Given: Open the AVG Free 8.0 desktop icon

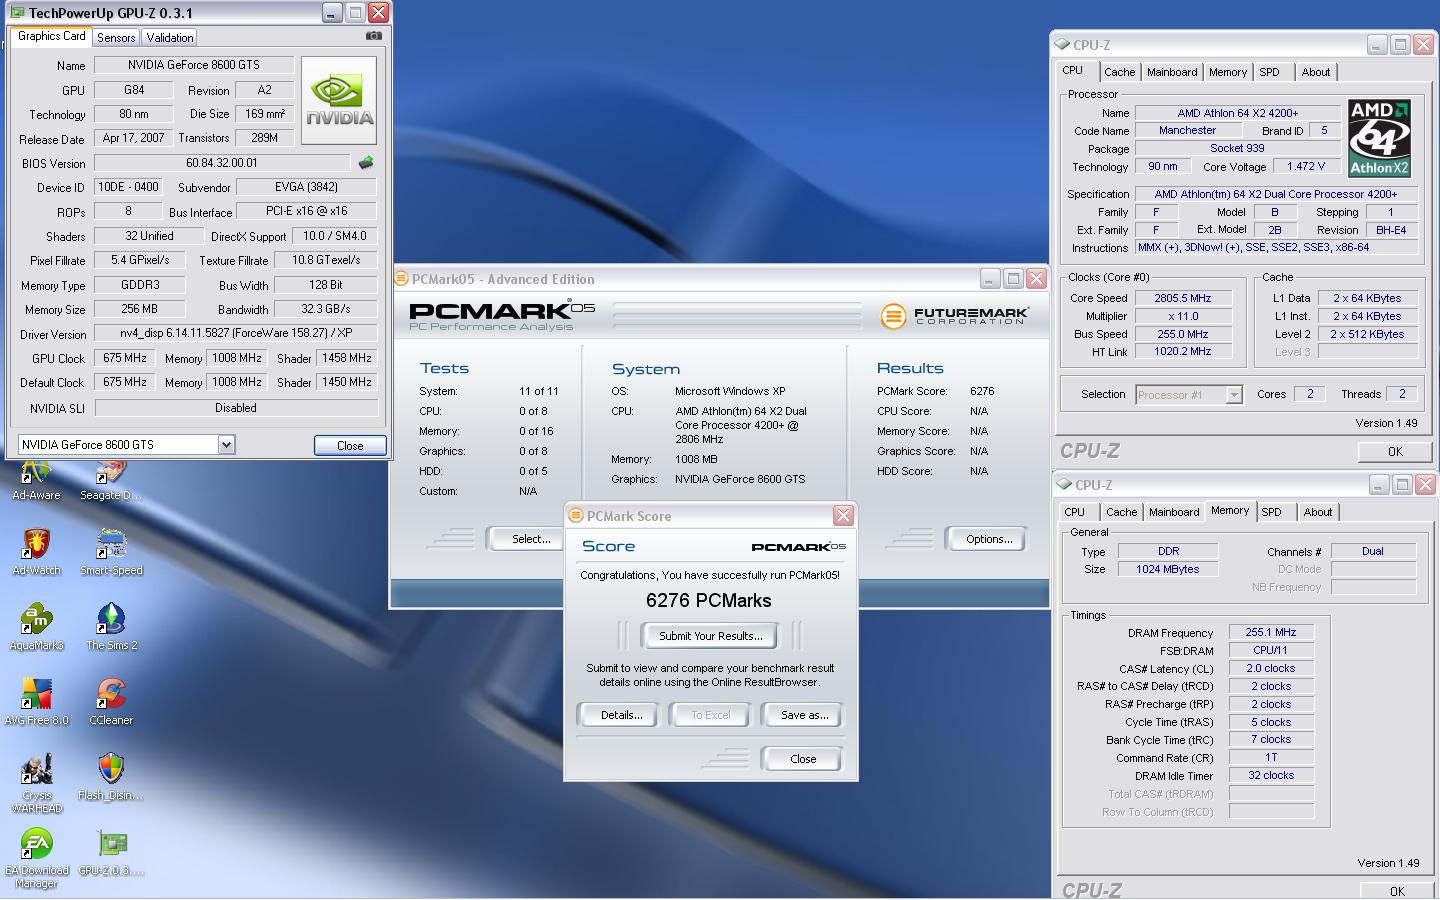Looking at the screenshot, I should (36, 702).
